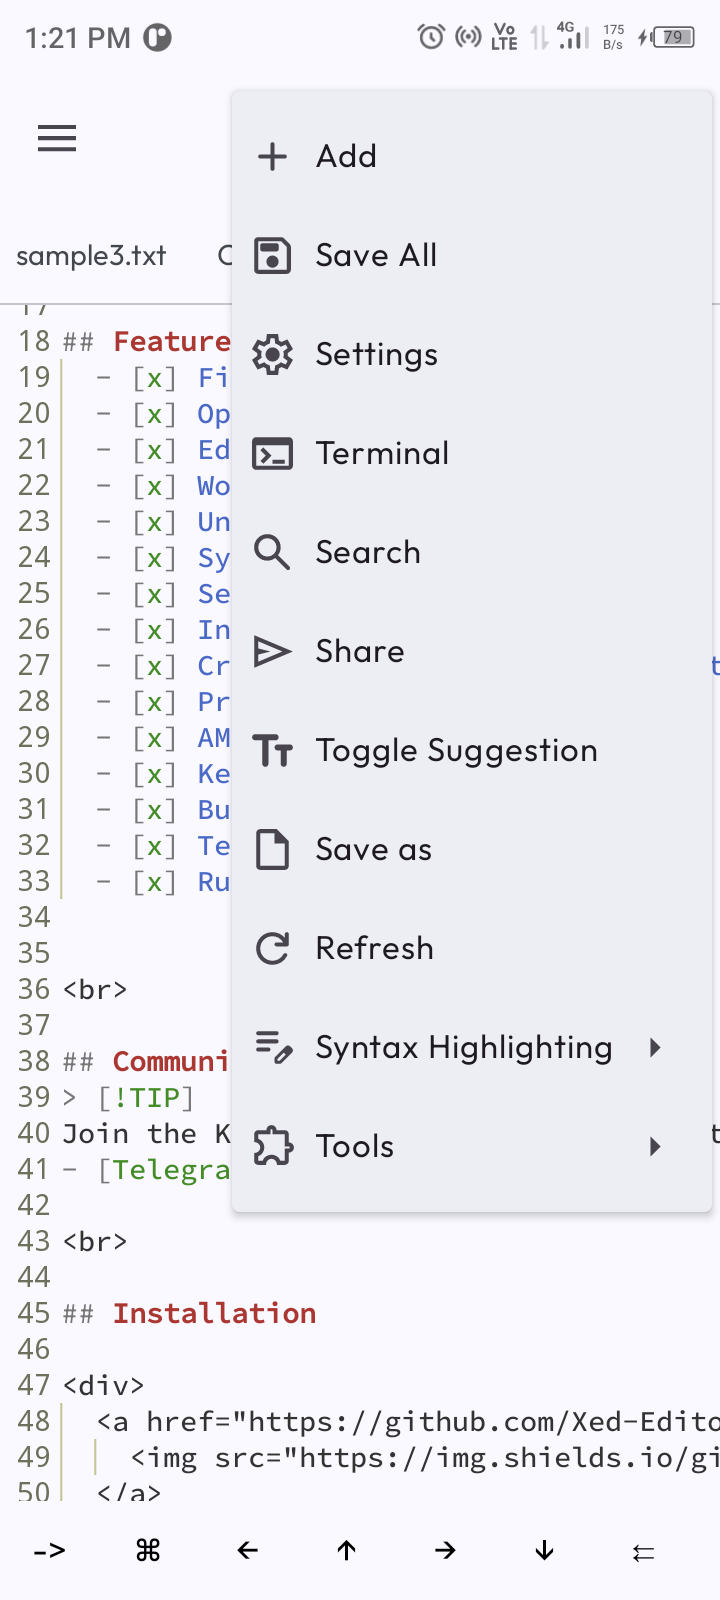Tap the Share arrow icon
The width and height of the screenshot is (720, 1600).
(x=272, y=651)
